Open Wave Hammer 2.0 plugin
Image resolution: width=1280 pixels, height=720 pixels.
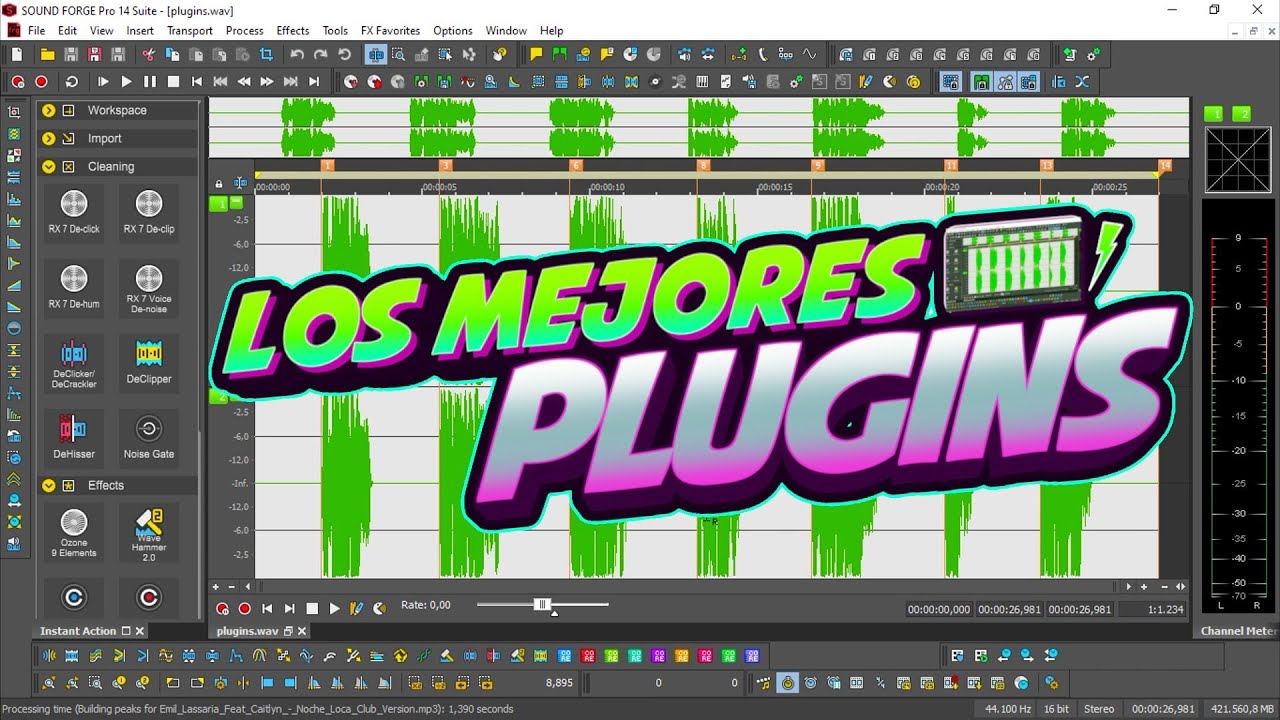(x=149, y=534)
